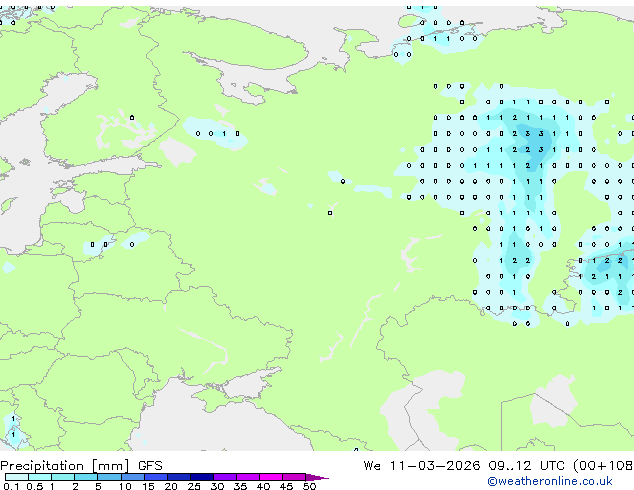
Task: Select the 30–35 mm purple legend box
Action: click(225, 477)
